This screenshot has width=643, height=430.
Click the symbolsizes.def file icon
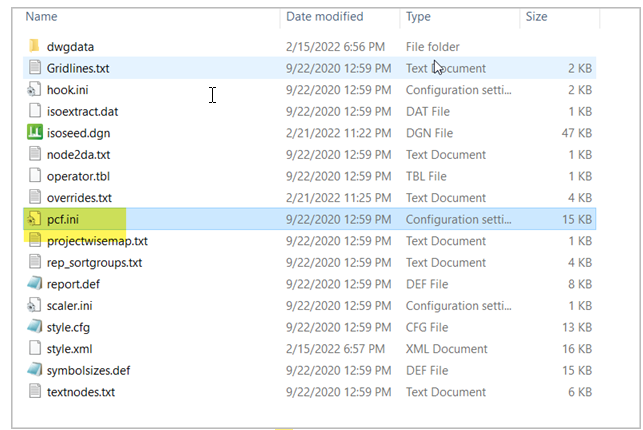point(33,370)
